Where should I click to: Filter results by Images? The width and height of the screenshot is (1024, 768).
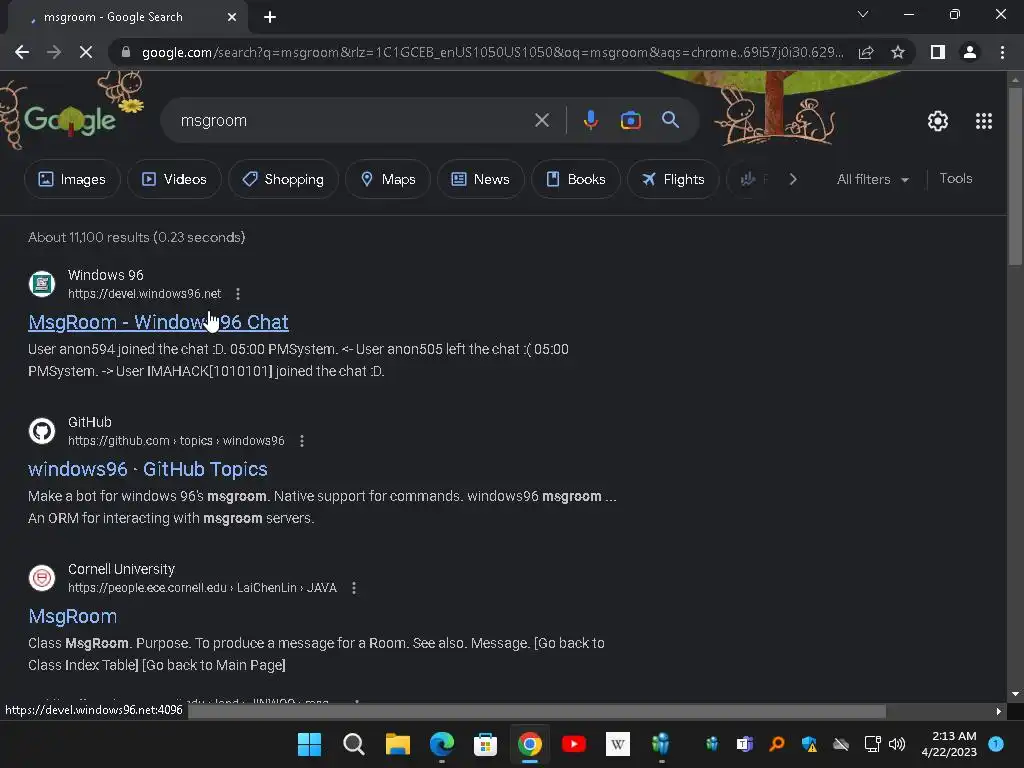click(x=72, y=179)
